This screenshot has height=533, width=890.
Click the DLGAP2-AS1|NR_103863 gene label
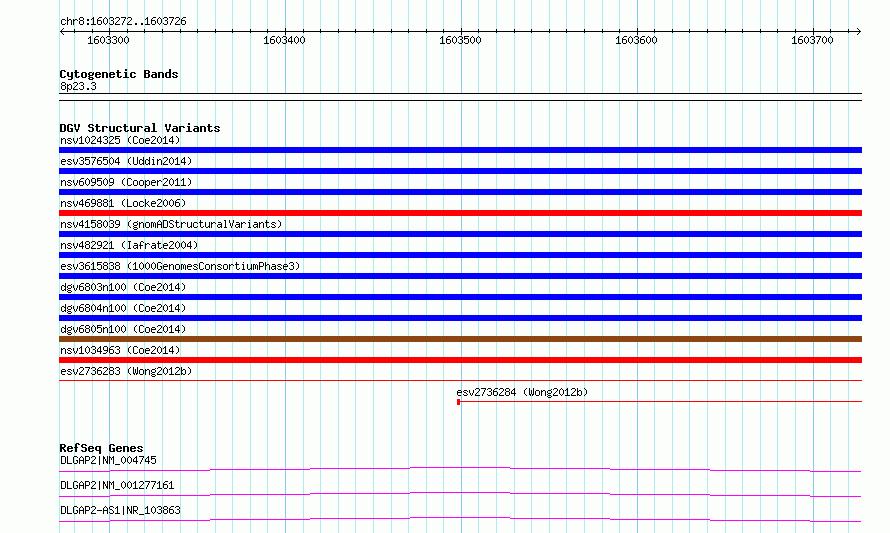[120, 510]
